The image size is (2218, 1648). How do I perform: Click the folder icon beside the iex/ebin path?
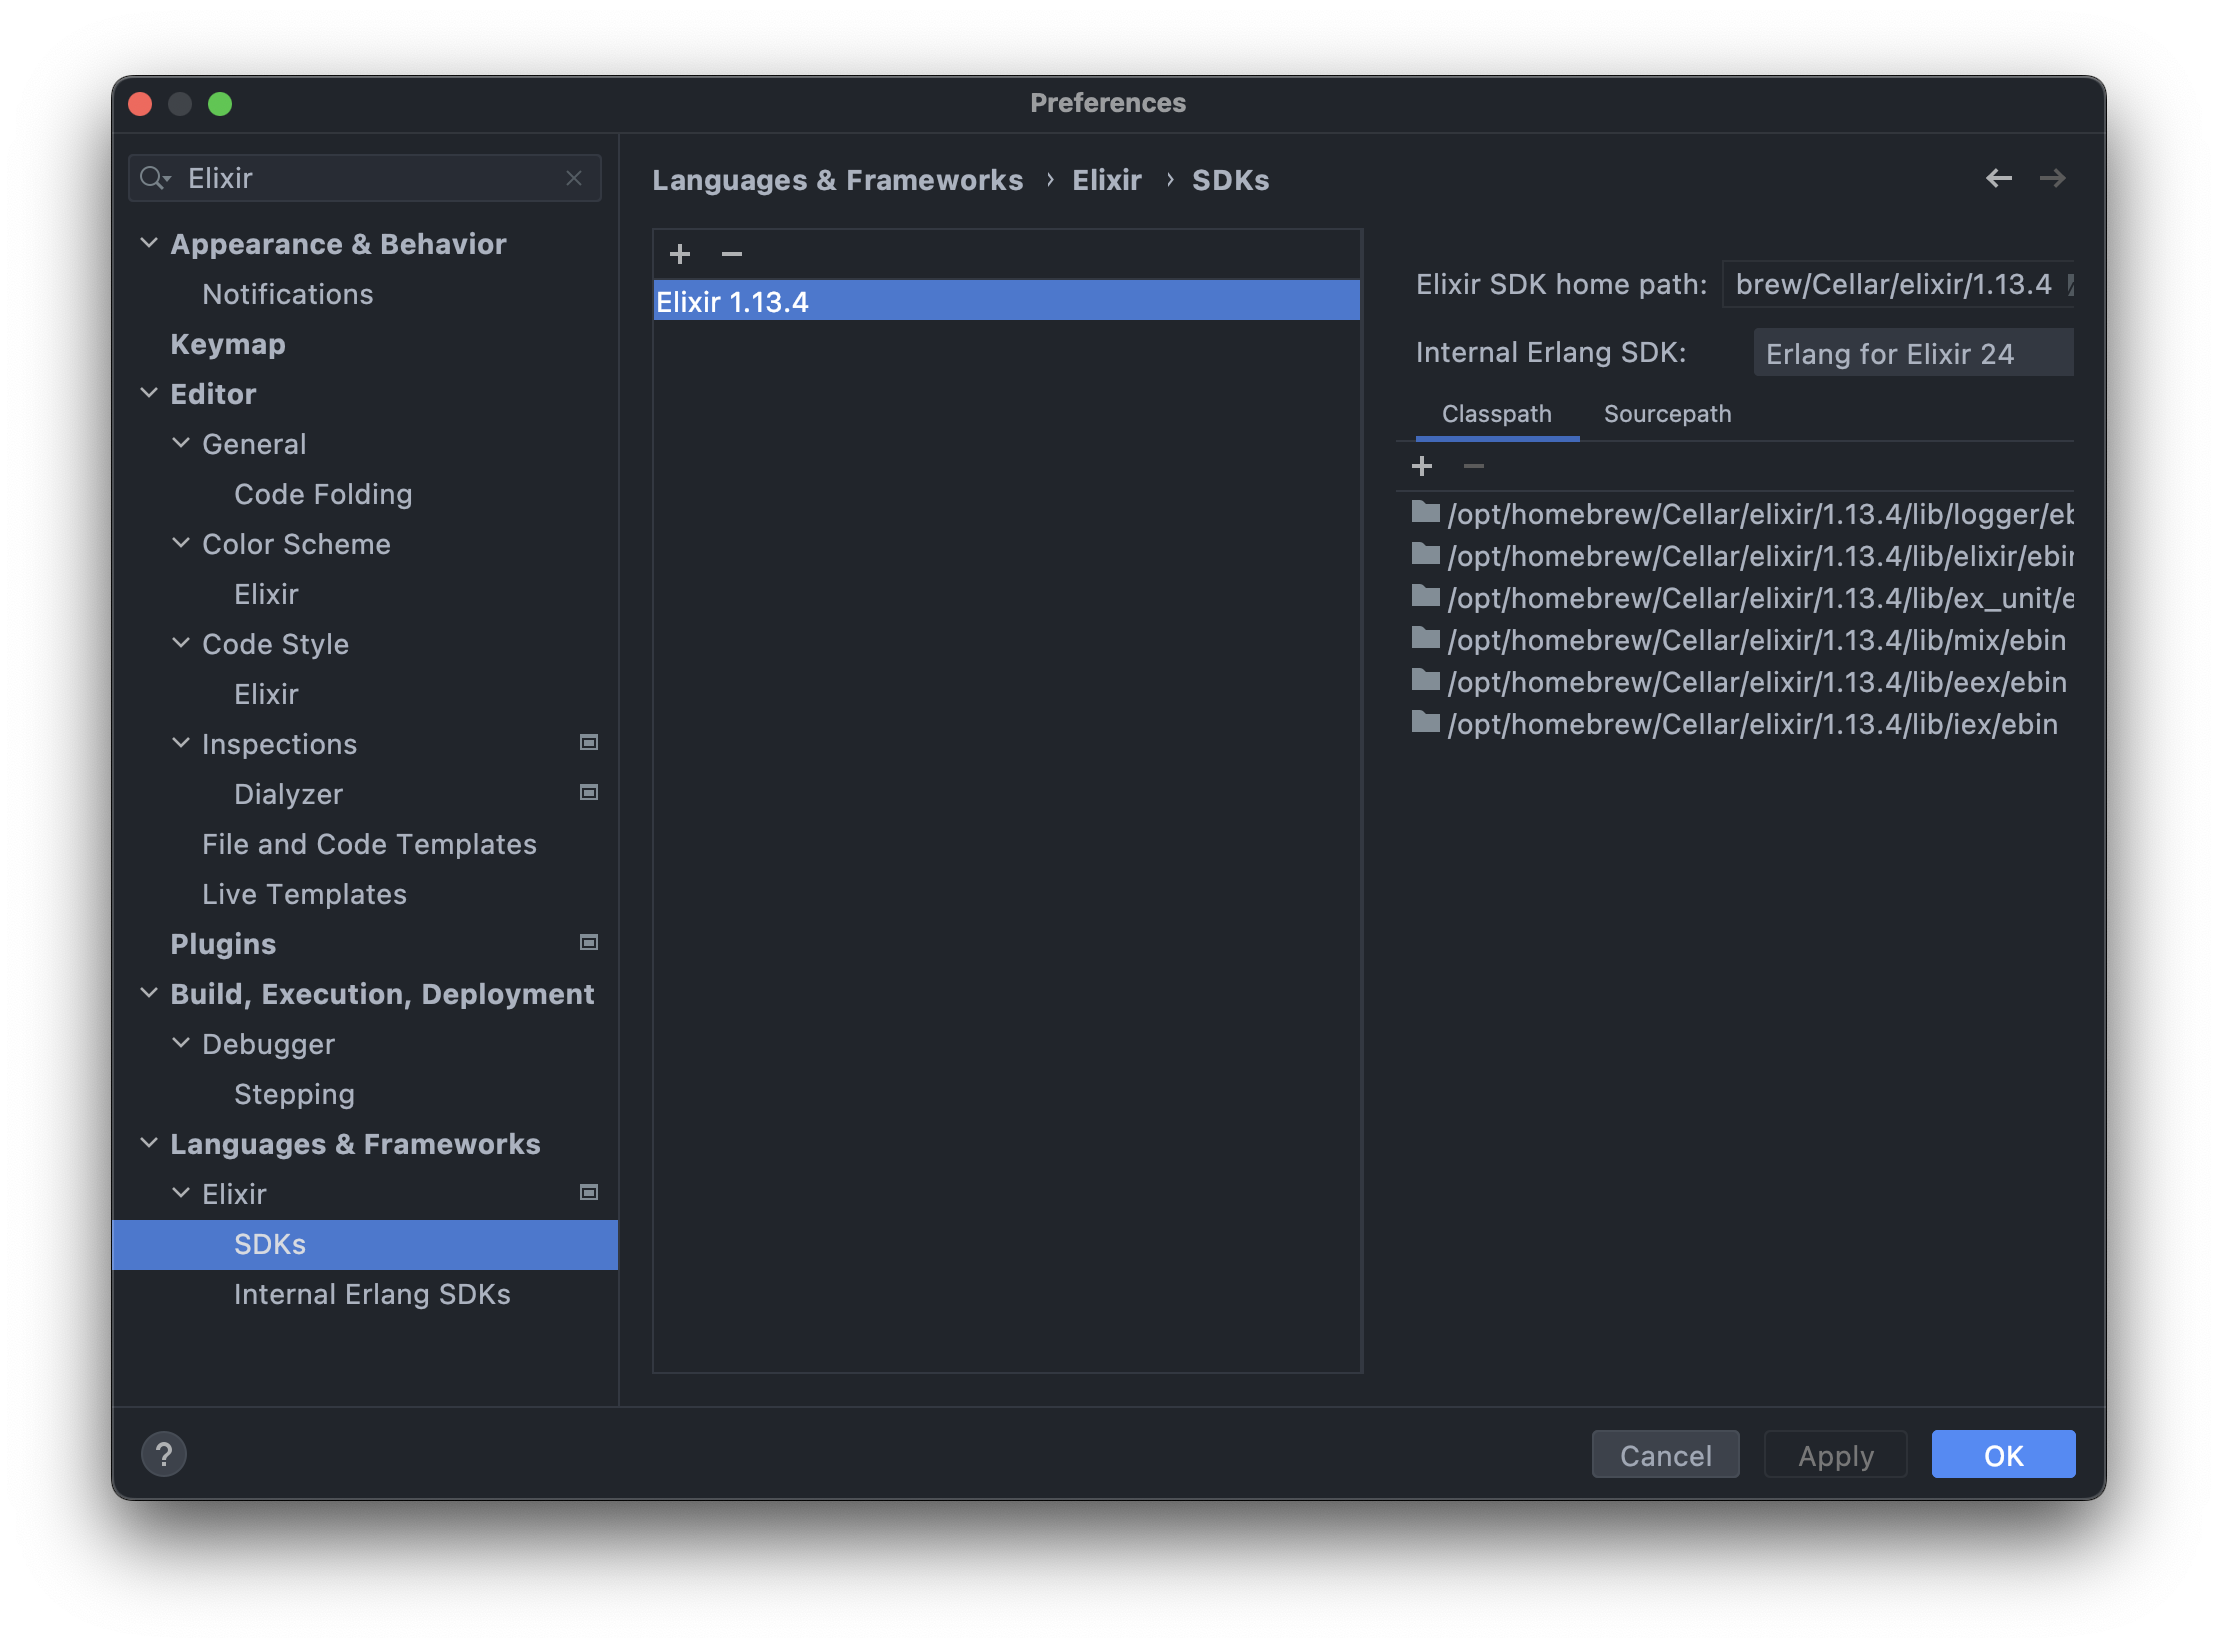[1424, 724]
